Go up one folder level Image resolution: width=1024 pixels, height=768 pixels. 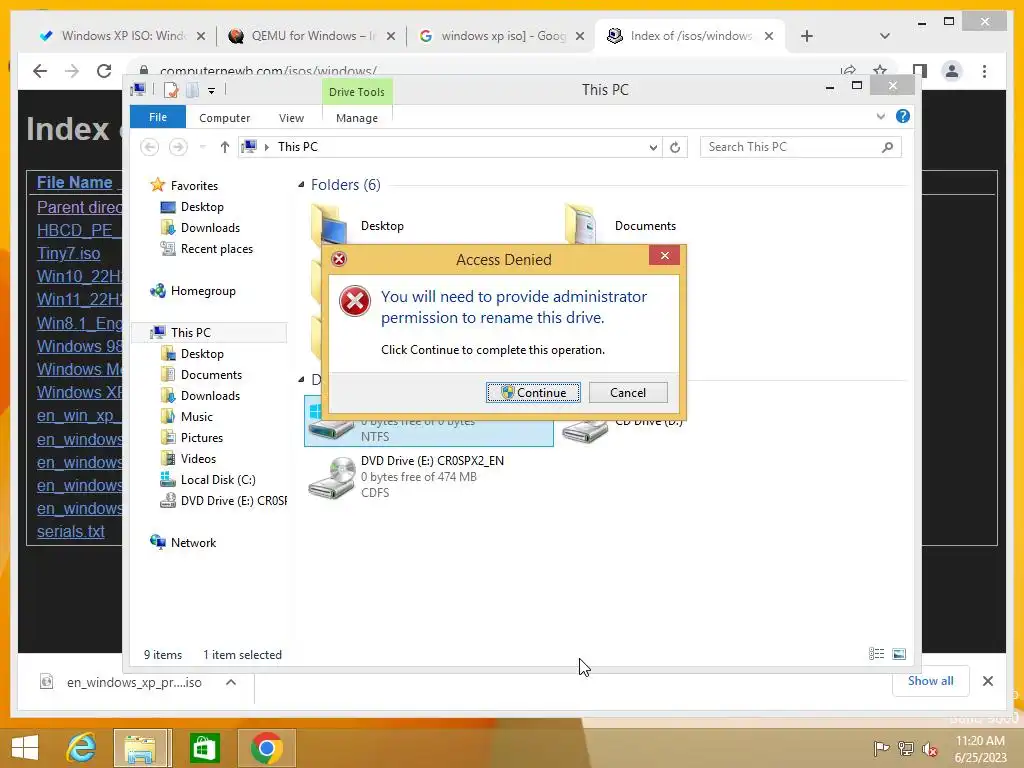(x=225, y=147)
